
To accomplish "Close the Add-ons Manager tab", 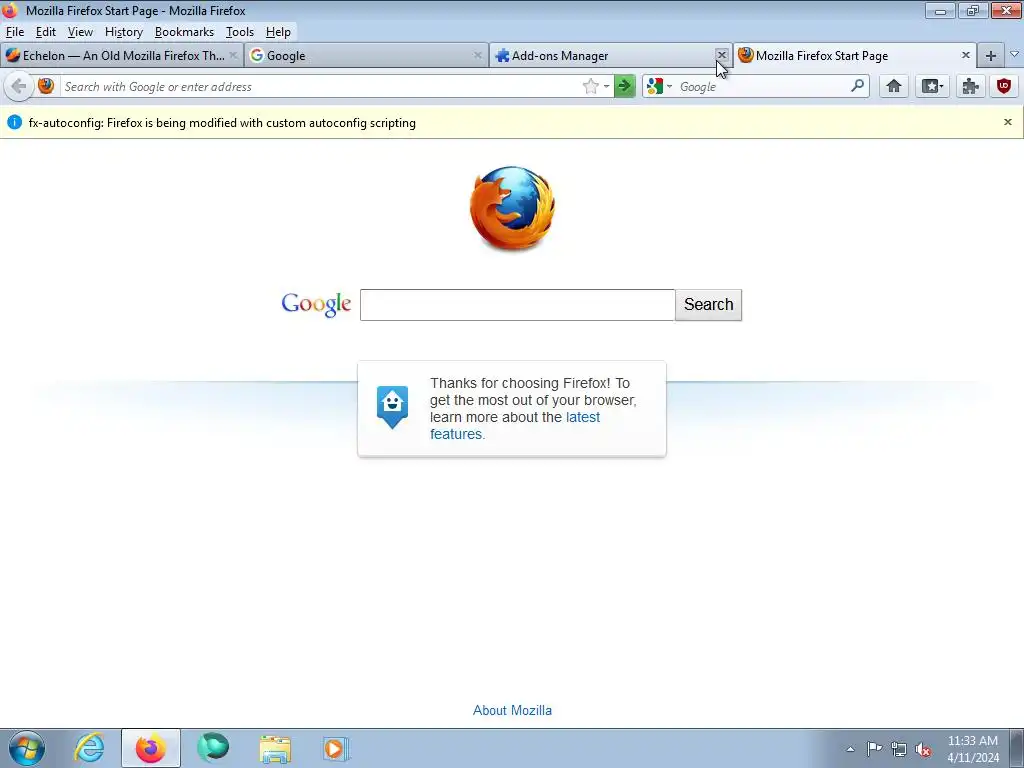I will [x=722, y=56].
